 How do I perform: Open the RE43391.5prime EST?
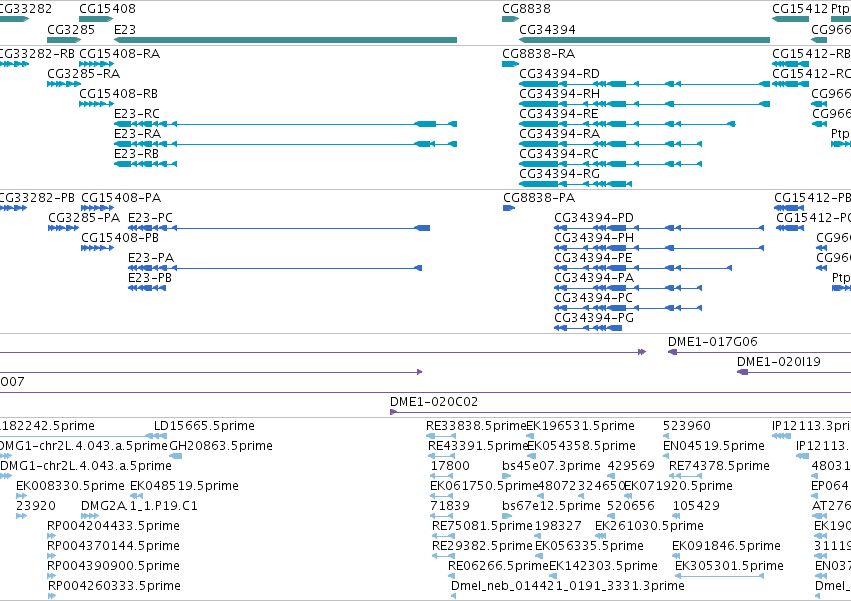pyautogui.click(x=441, y=456)
